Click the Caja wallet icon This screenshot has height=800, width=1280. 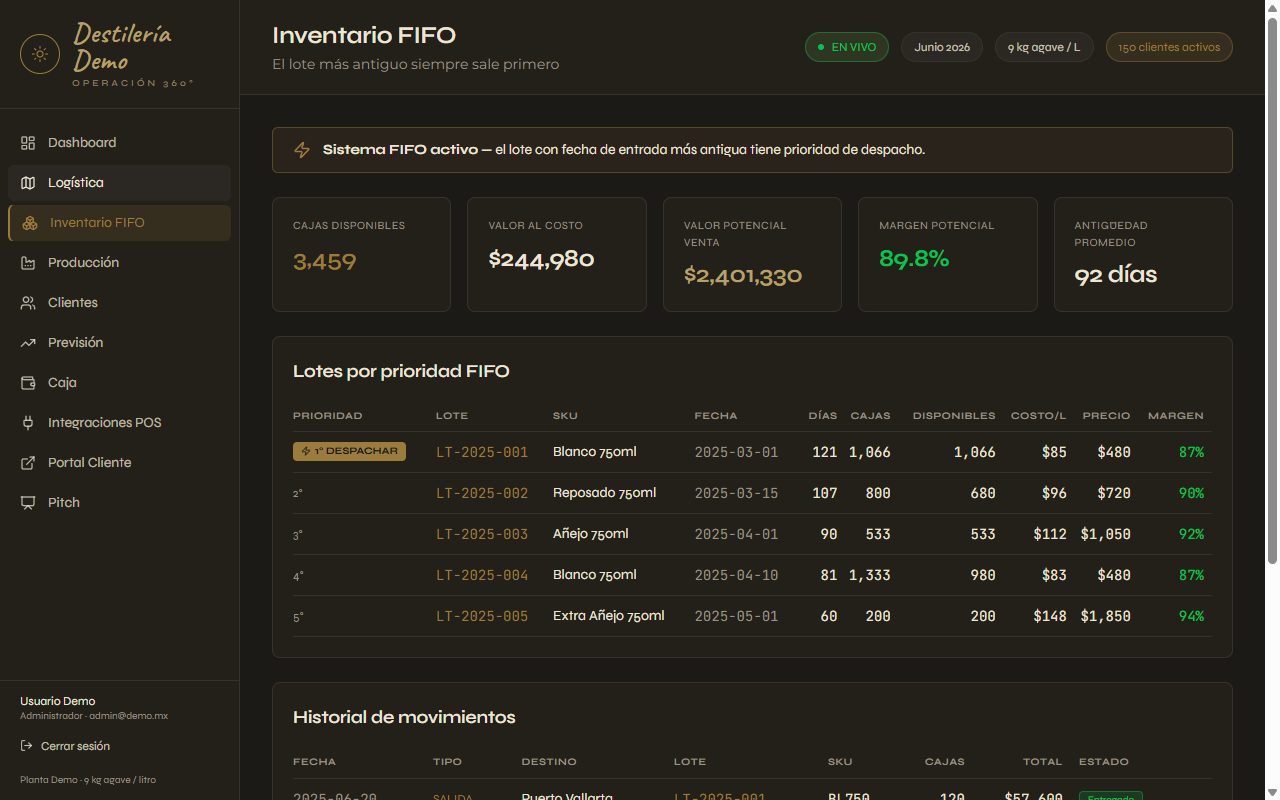pyautogui.click(x=28, y=383)
